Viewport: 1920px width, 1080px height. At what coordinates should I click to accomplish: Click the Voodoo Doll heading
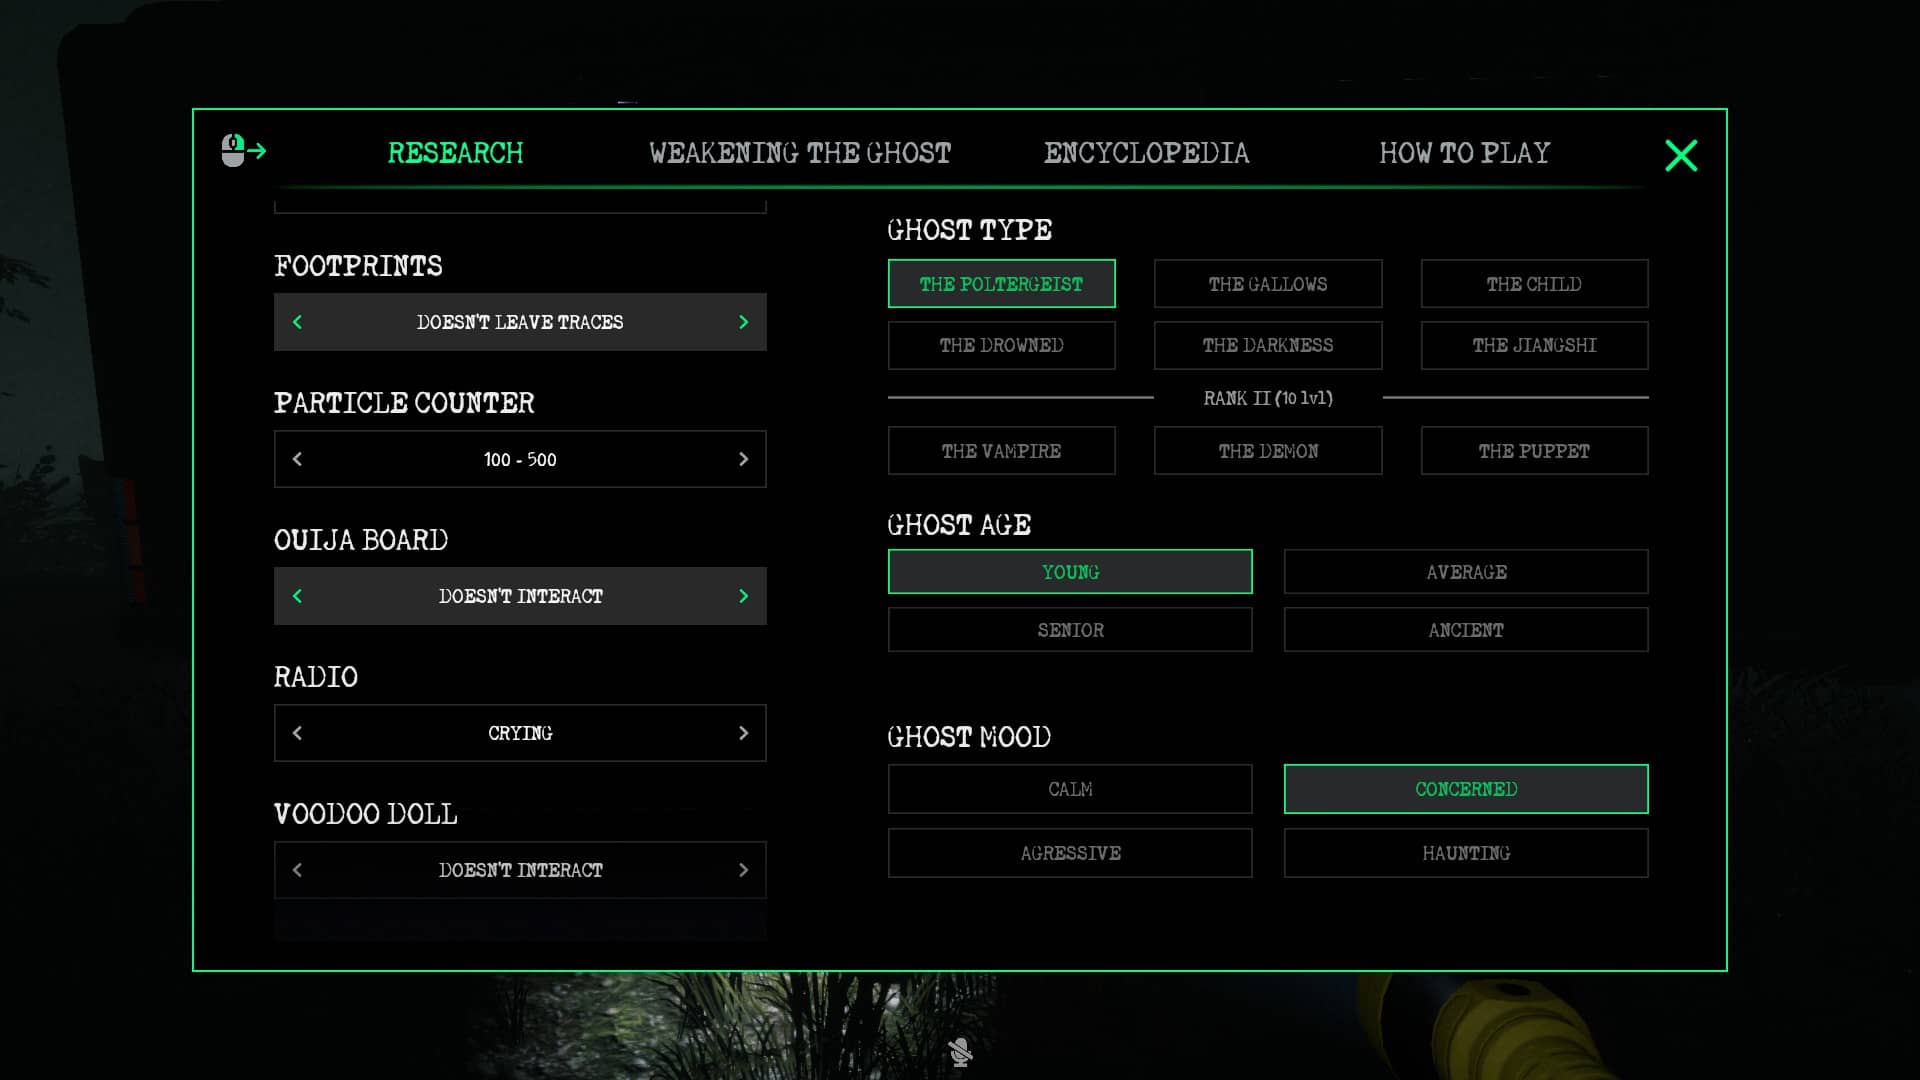click(x=366, y=814)
